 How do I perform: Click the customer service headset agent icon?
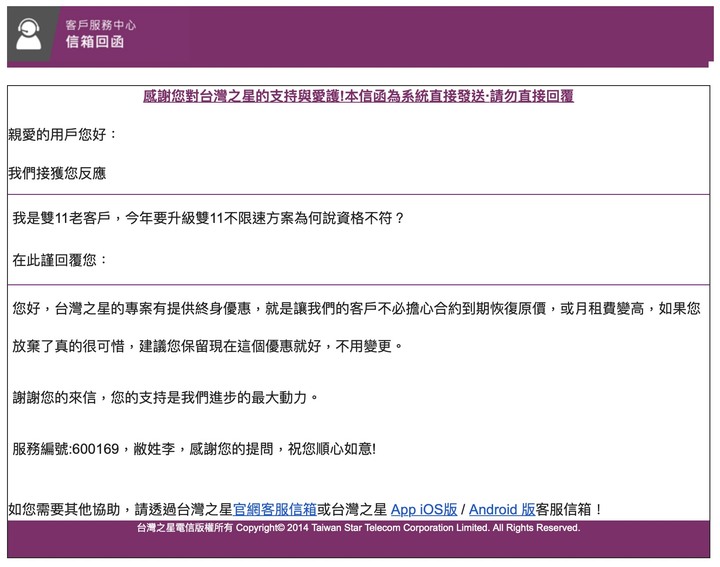point(28,34)
